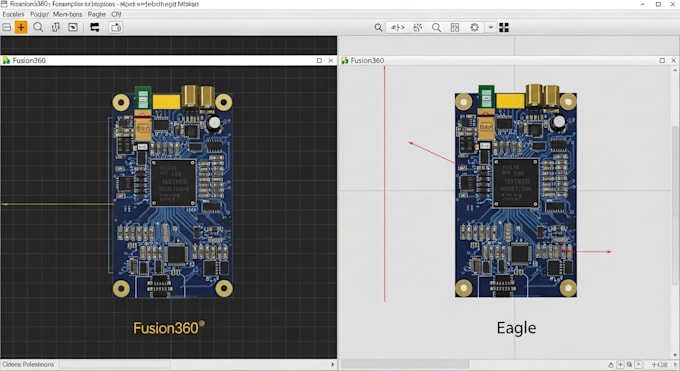Click the framed arrow icon in left toolbar
This screenshot has height=371, width=680.
(x=73, y=27)
